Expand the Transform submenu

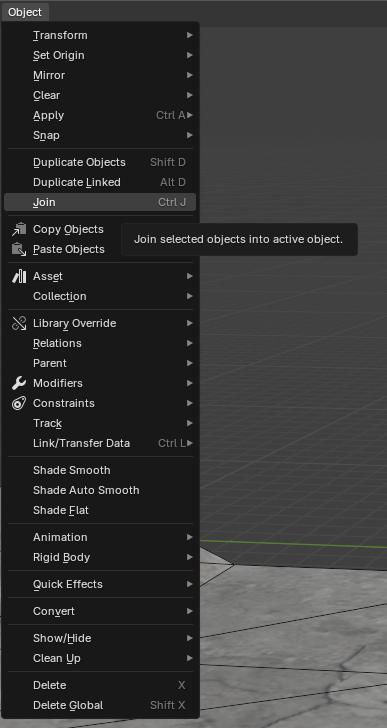click(x=100, y=35)
